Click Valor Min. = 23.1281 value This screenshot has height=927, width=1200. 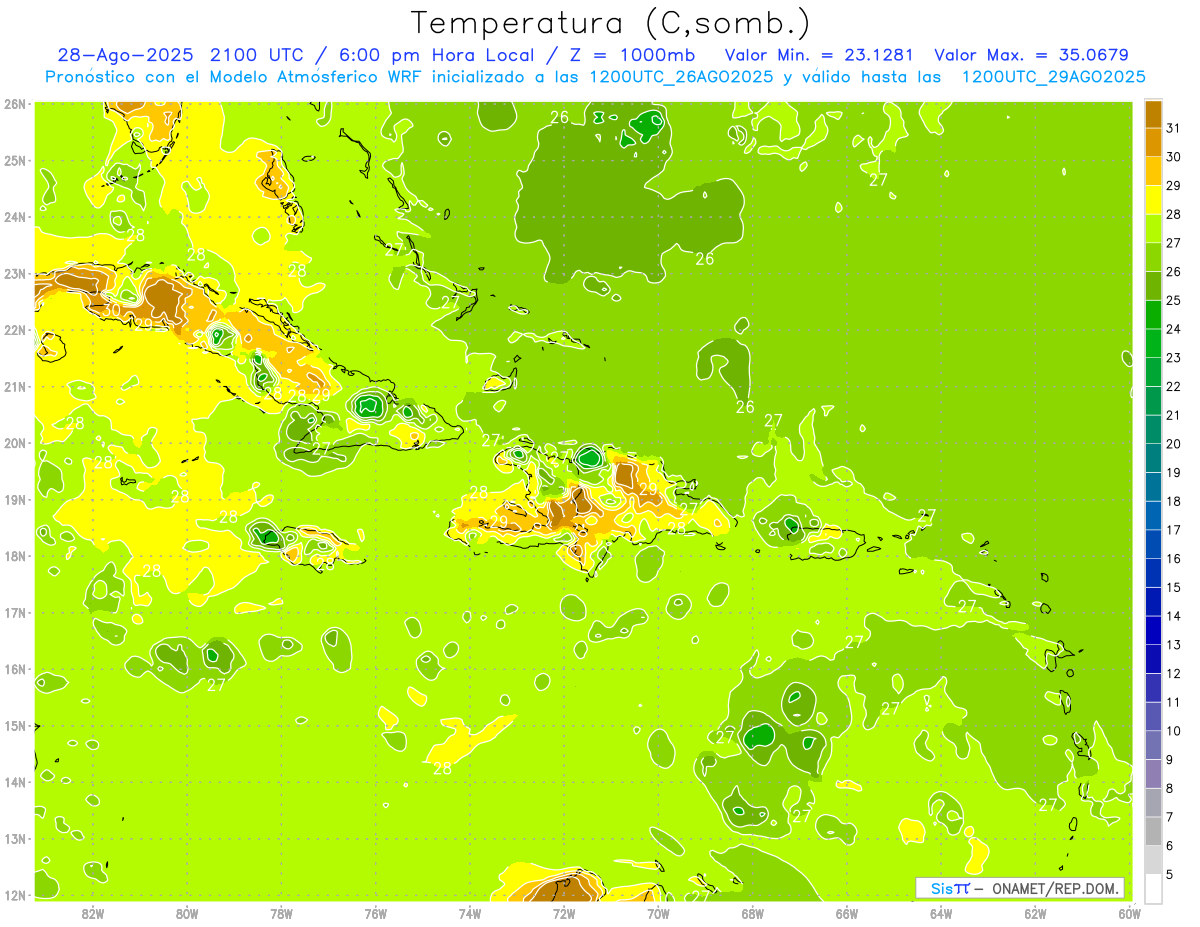[819, 55]
